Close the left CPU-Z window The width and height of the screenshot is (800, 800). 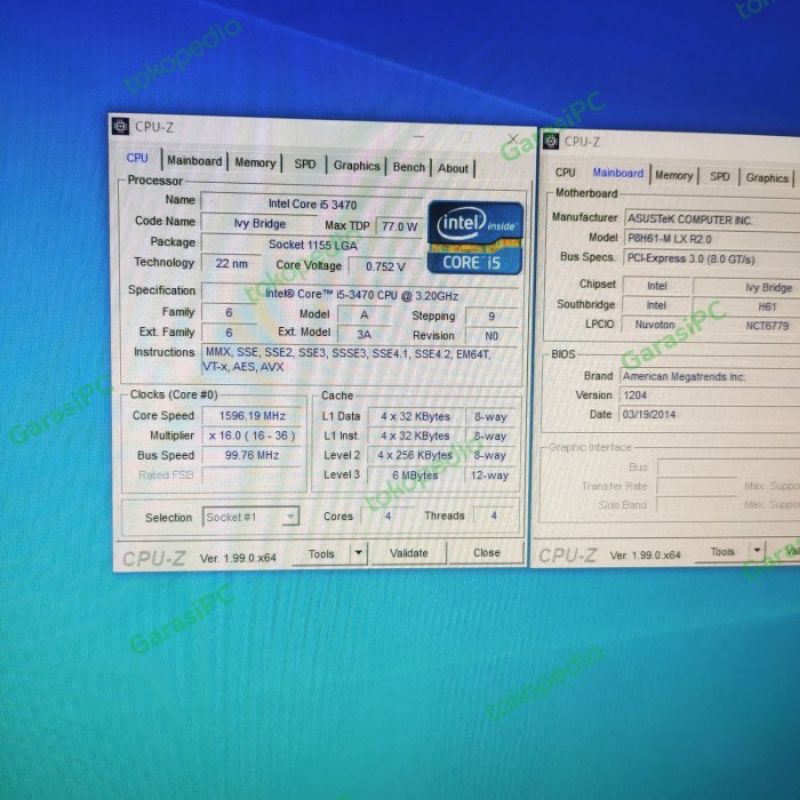[513, 139]
